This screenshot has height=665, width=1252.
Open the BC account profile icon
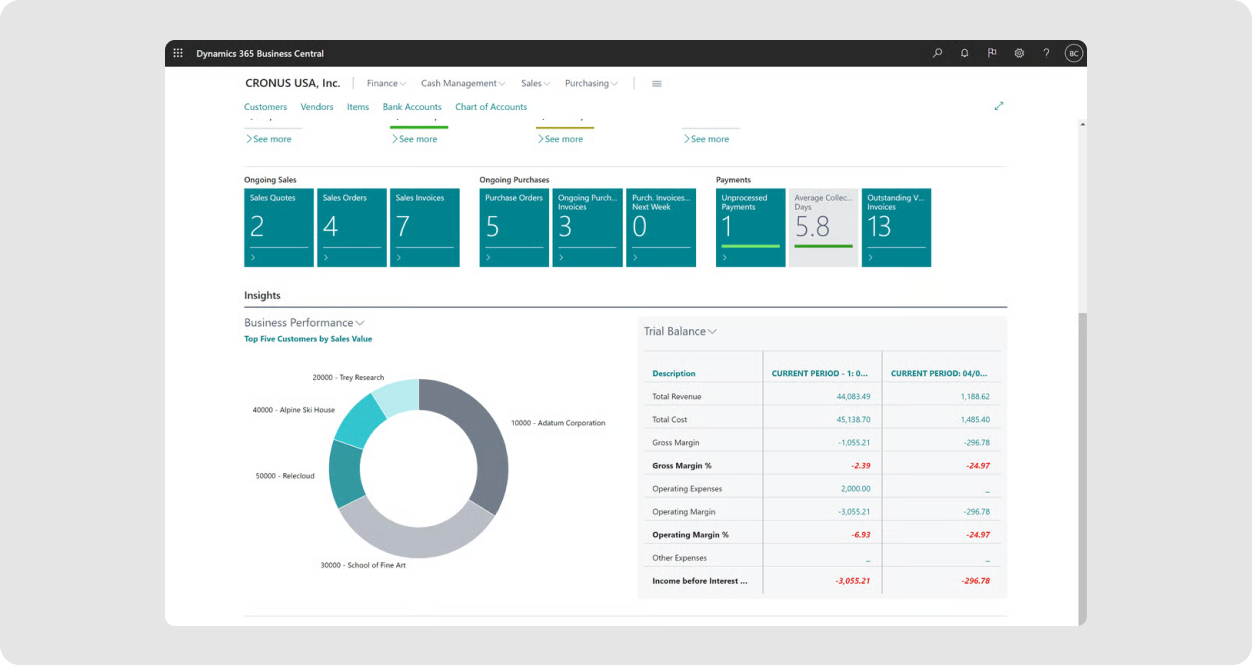[1073, 53]
